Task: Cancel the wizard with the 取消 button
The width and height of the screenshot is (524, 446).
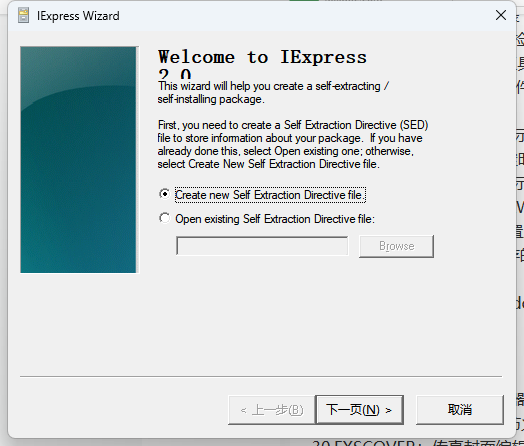Action: pos(460,410)
